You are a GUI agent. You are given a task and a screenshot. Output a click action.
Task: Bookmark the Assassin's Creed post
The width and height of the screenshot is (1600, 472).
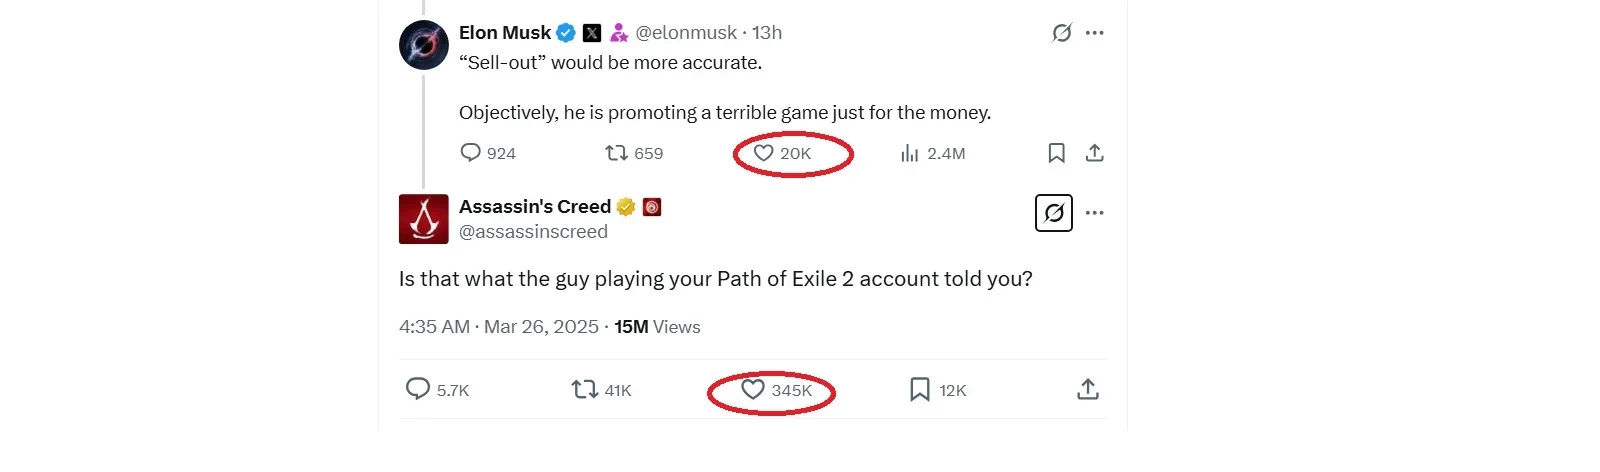tap(920, 389)
